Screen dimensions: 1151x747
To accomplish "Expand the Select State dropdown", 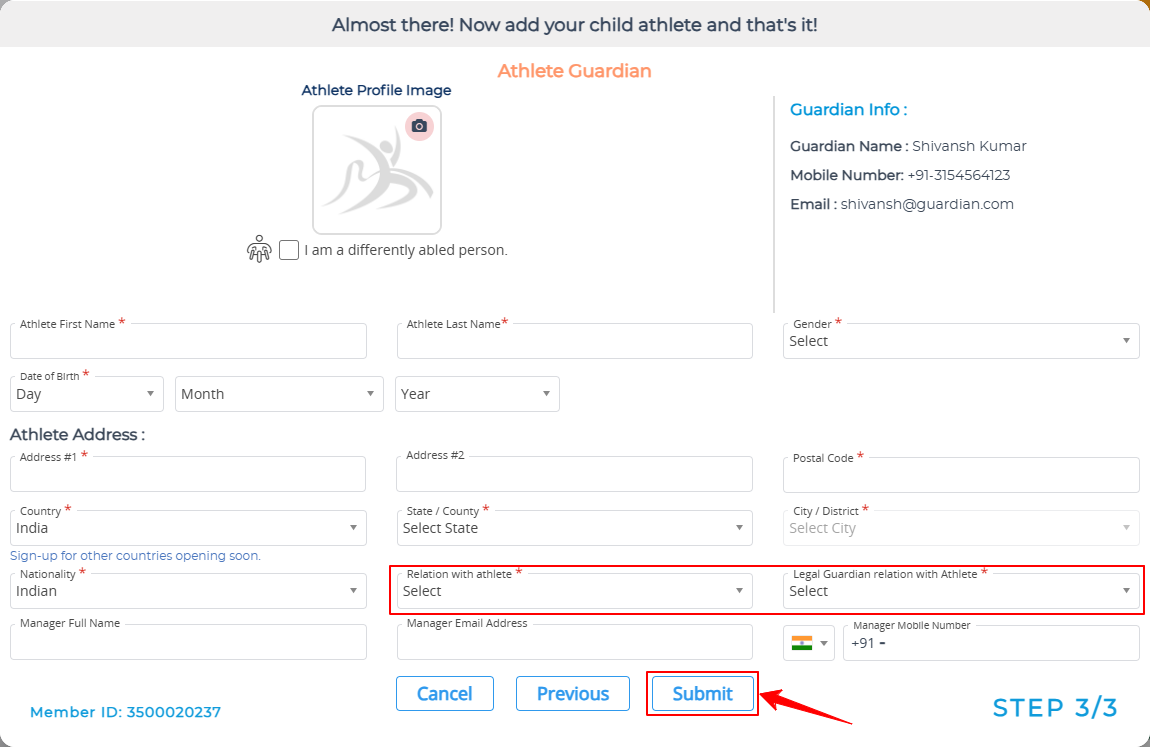I will pos(574,528).
